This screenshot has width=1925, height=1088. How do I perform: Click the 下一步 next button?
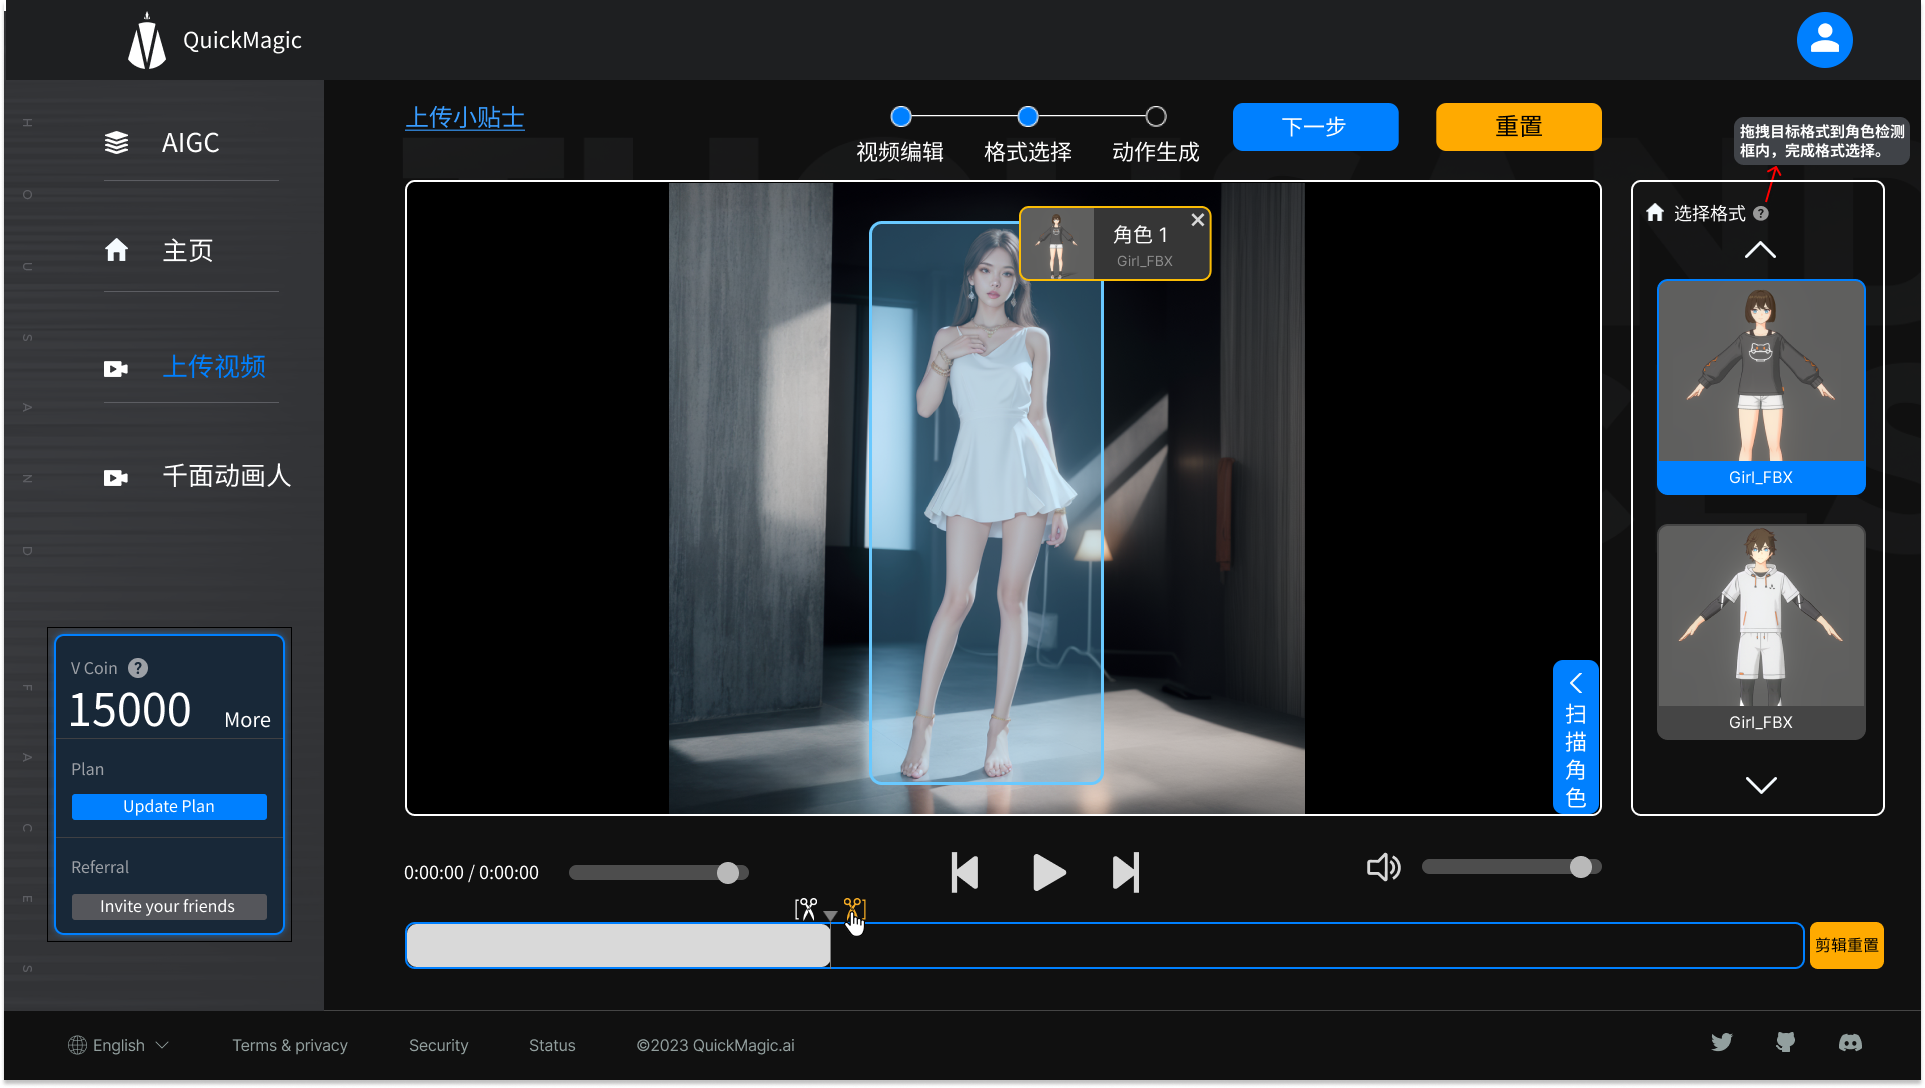1315,127
